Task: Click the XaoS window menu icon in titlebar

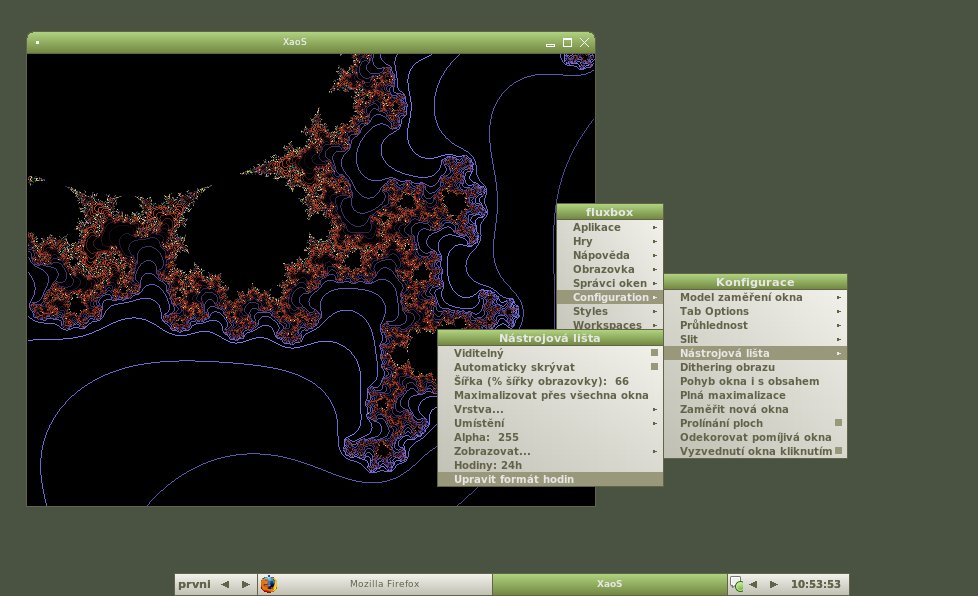Action: (x=37, y=42)
